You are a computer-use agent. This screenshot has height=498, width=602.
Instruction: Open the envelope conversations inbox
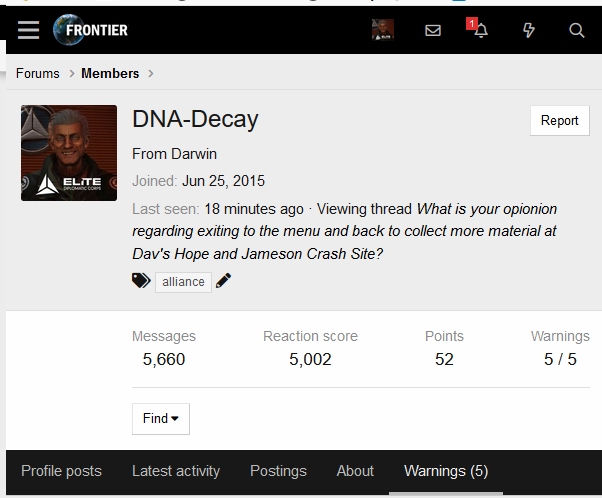[x=433, y=30]
